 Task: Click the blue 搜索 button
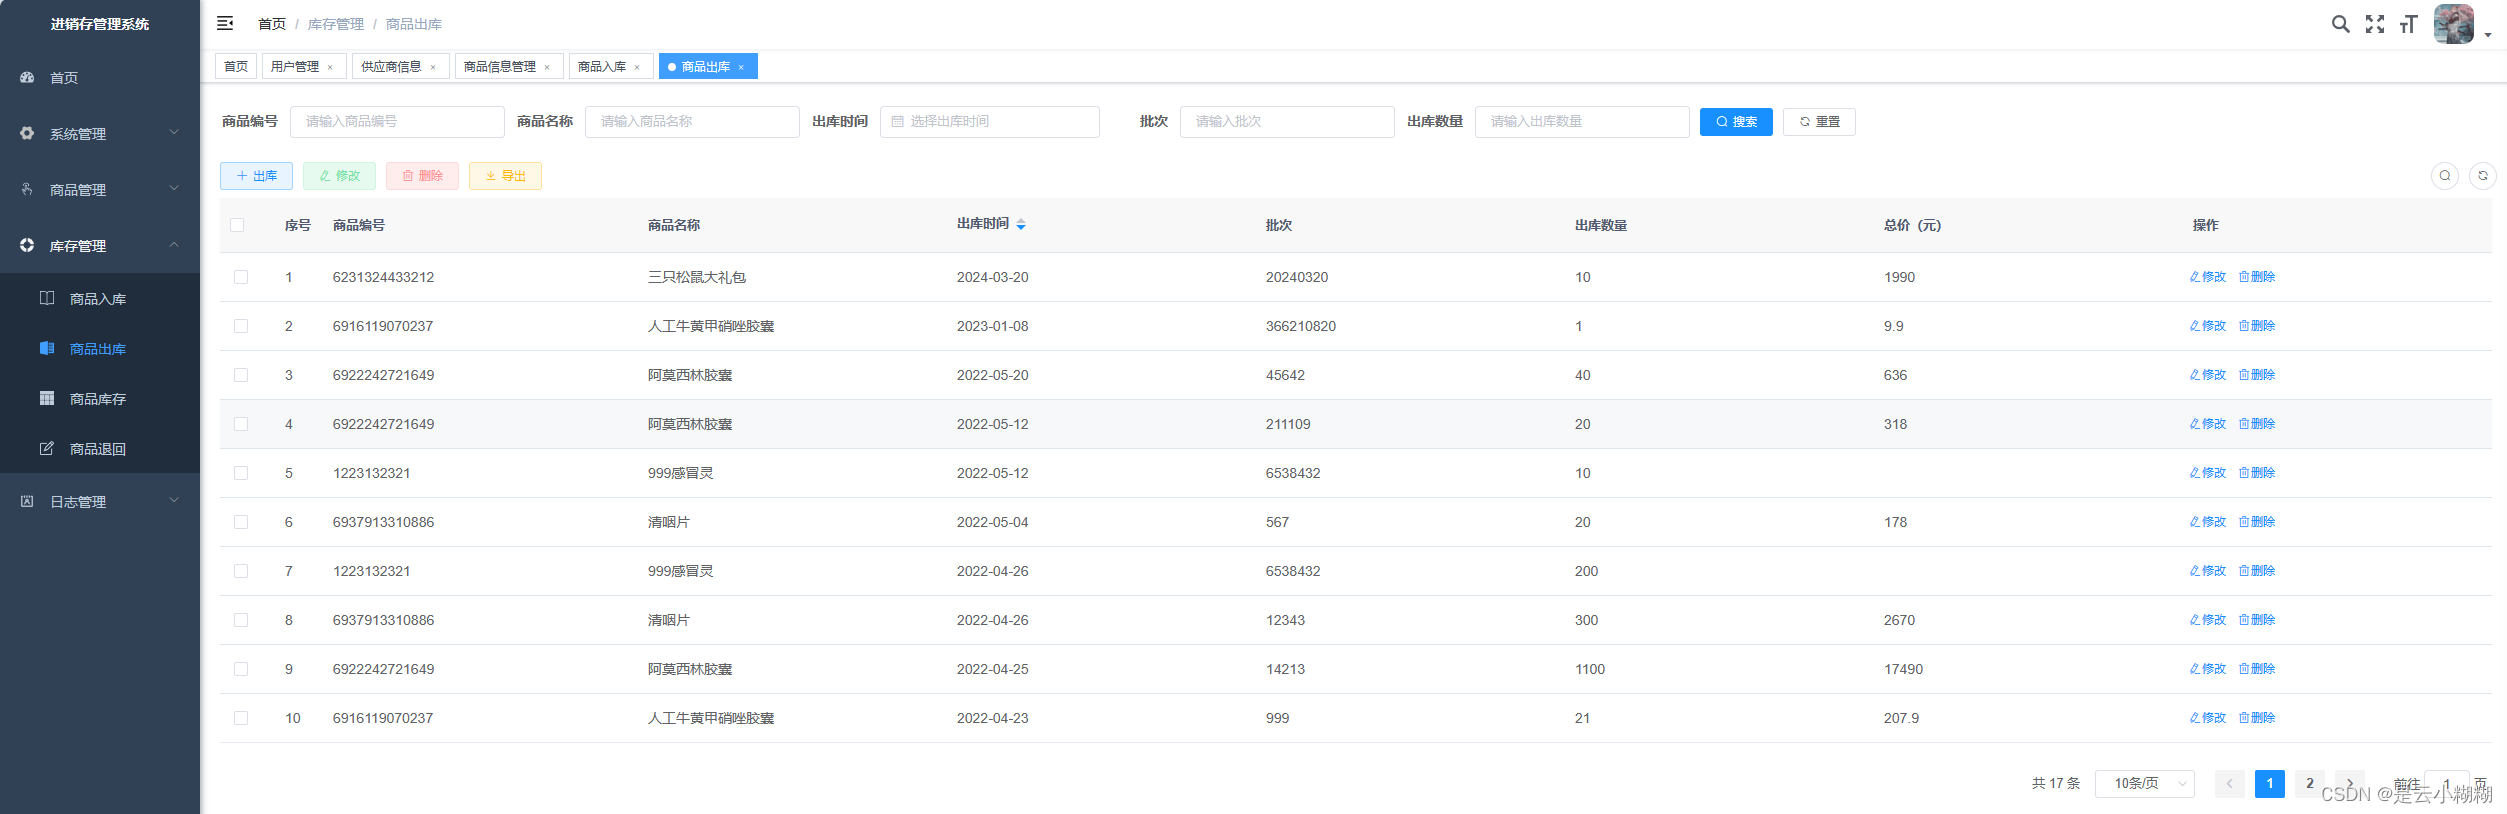(x=1736, y=121)
